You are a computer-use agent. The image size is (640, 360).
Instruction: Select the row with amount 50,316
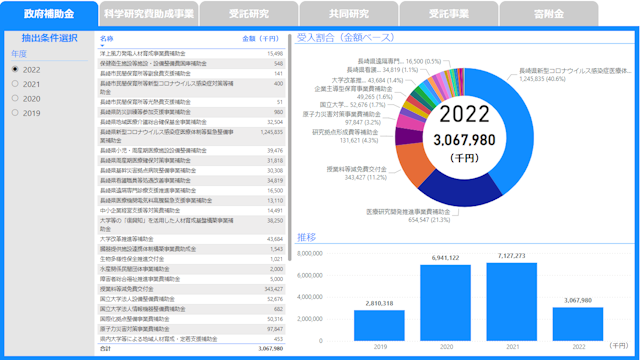tap(191, 319)
